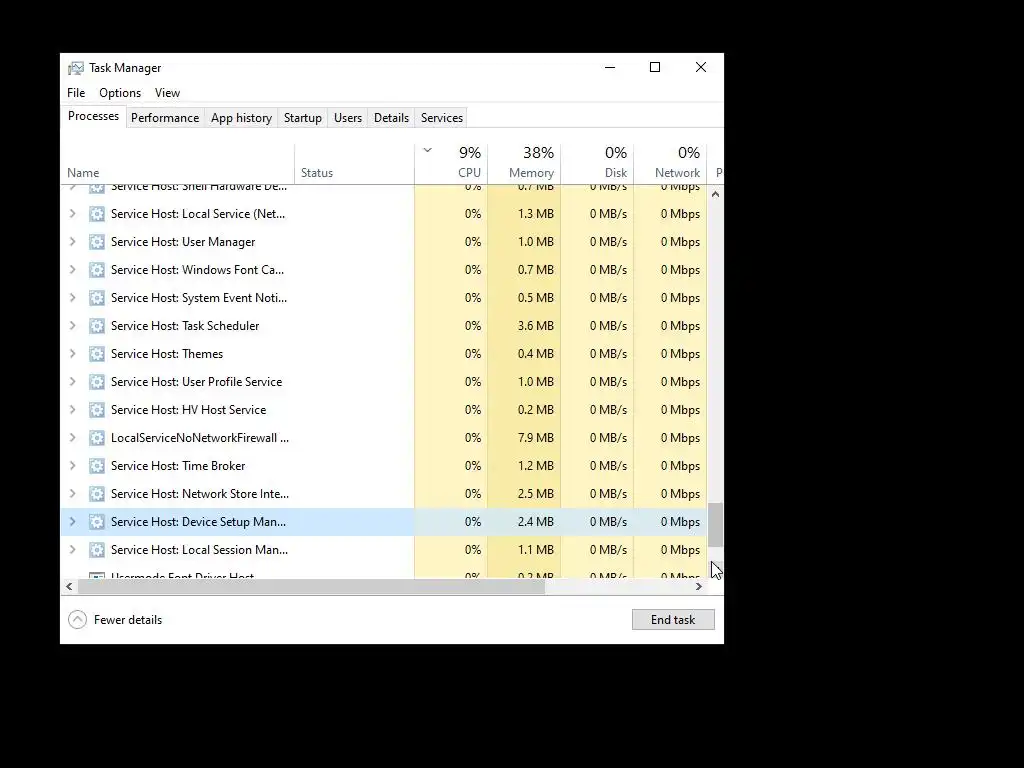Click gear icon of Network Store Inte... row
The height and width of the screenshot is (768, 1024).
pos(97,494)
